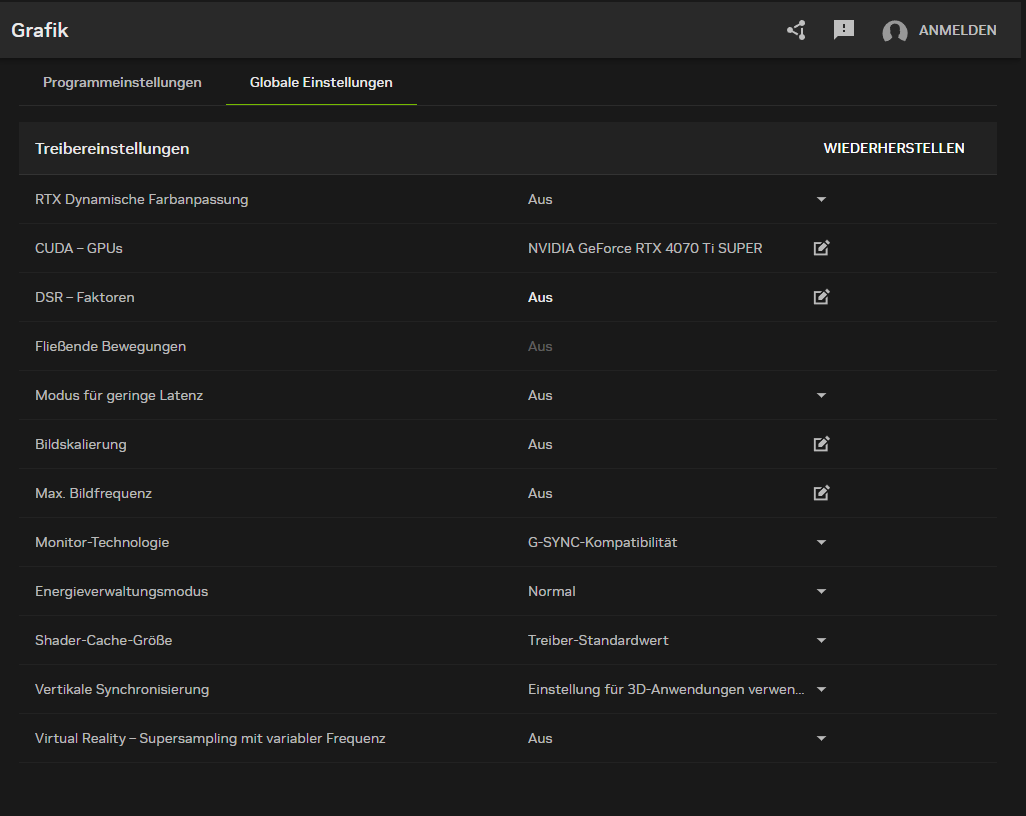Edit the CUDA – GPUs setting
The height and width of the screenshot is (816, 1026).
[821, 248]
